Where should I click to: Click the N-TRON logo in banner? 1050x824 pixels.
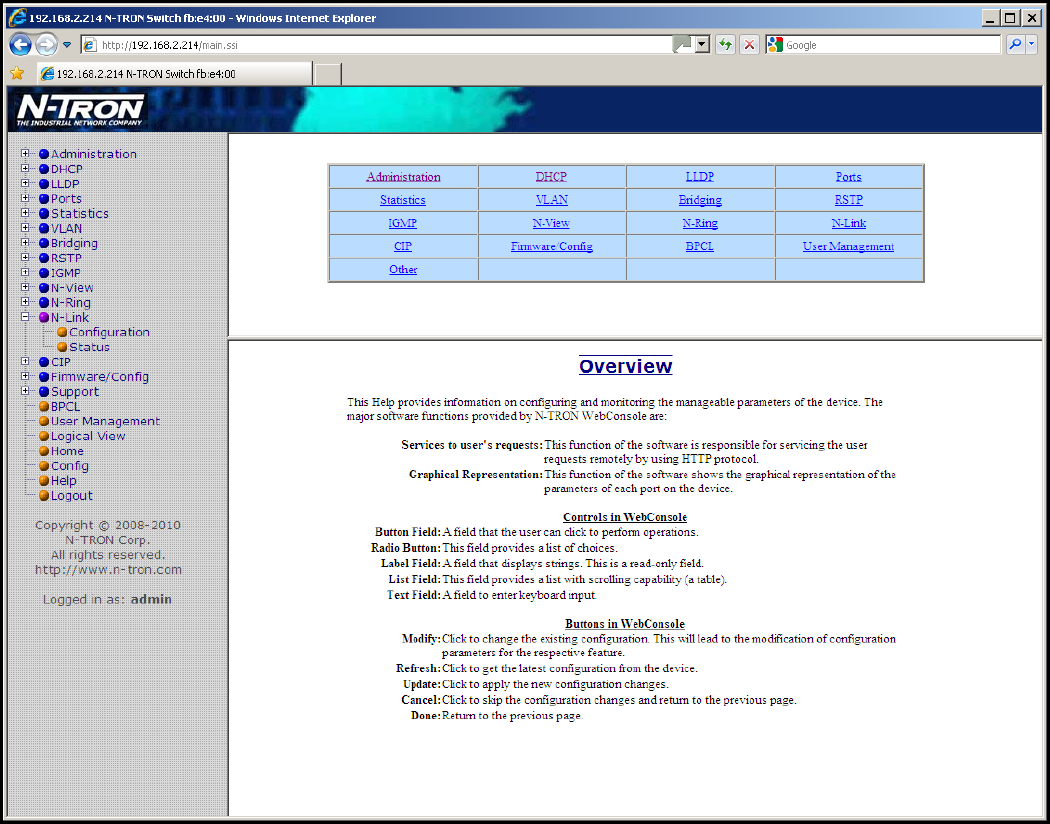pyautogui.click(x=81, y=110)
